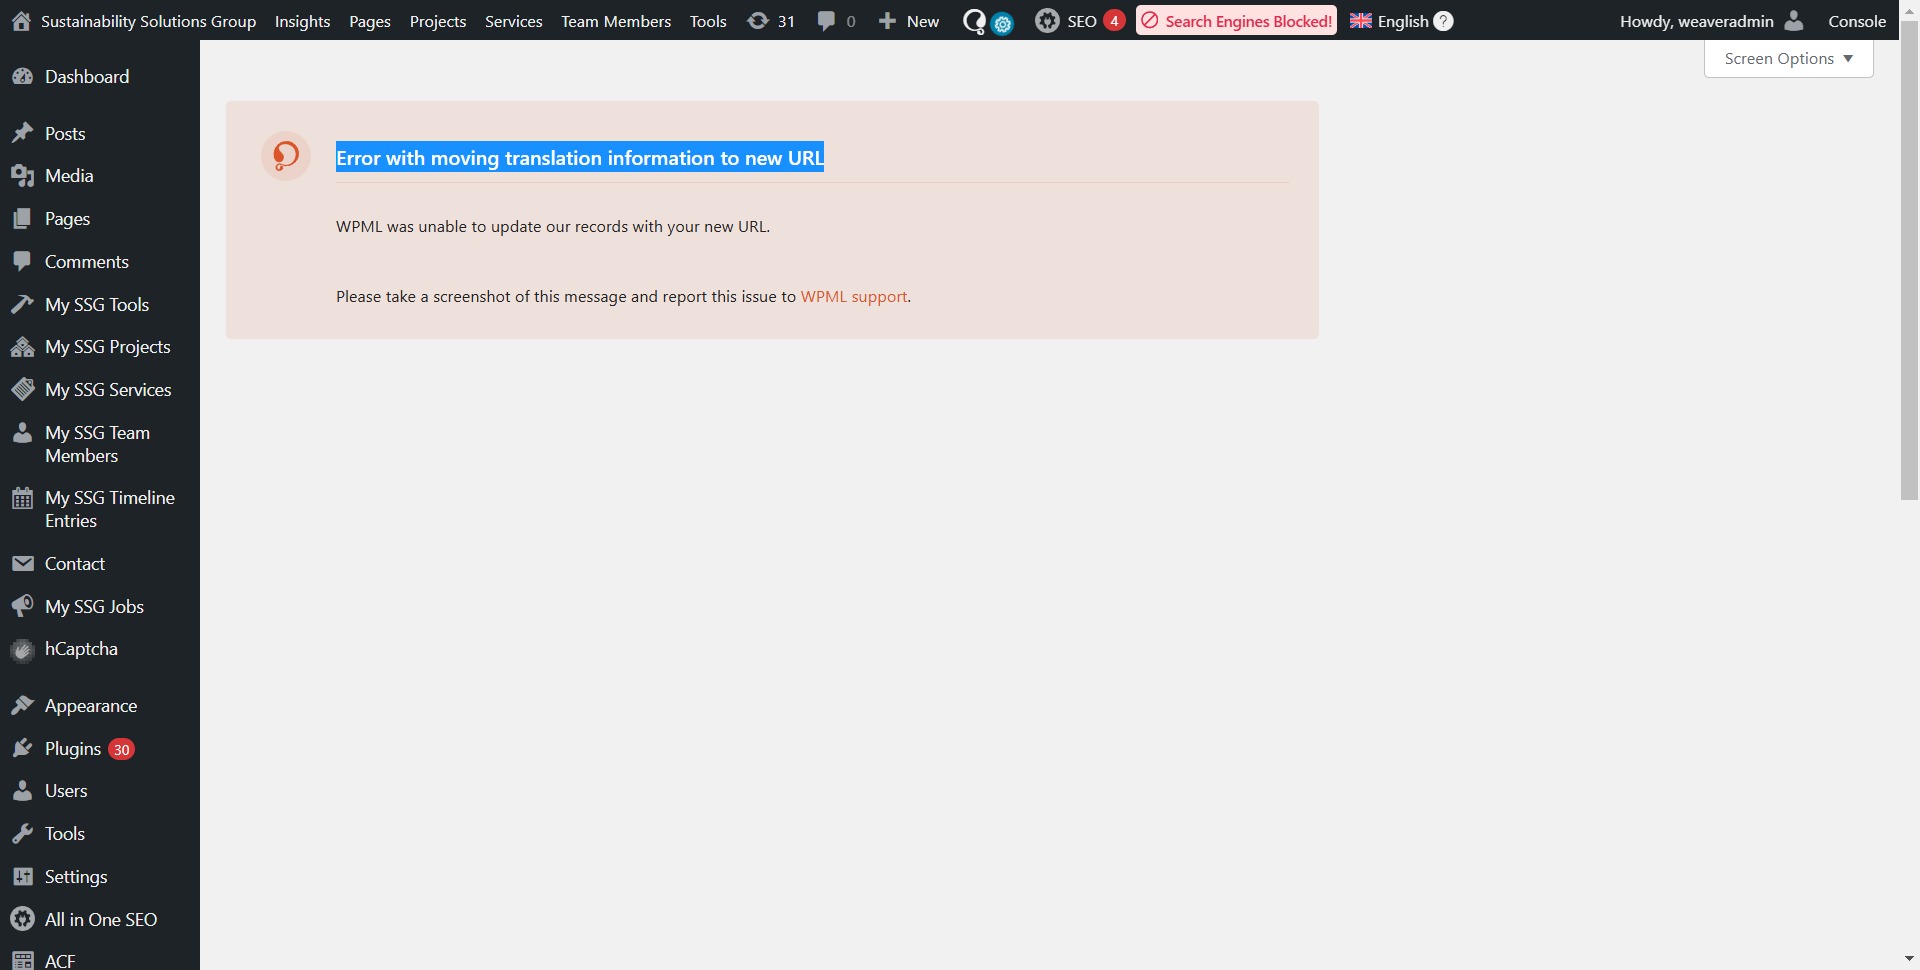Click the Search Engines Blocked! warning button

[1236, 21]
